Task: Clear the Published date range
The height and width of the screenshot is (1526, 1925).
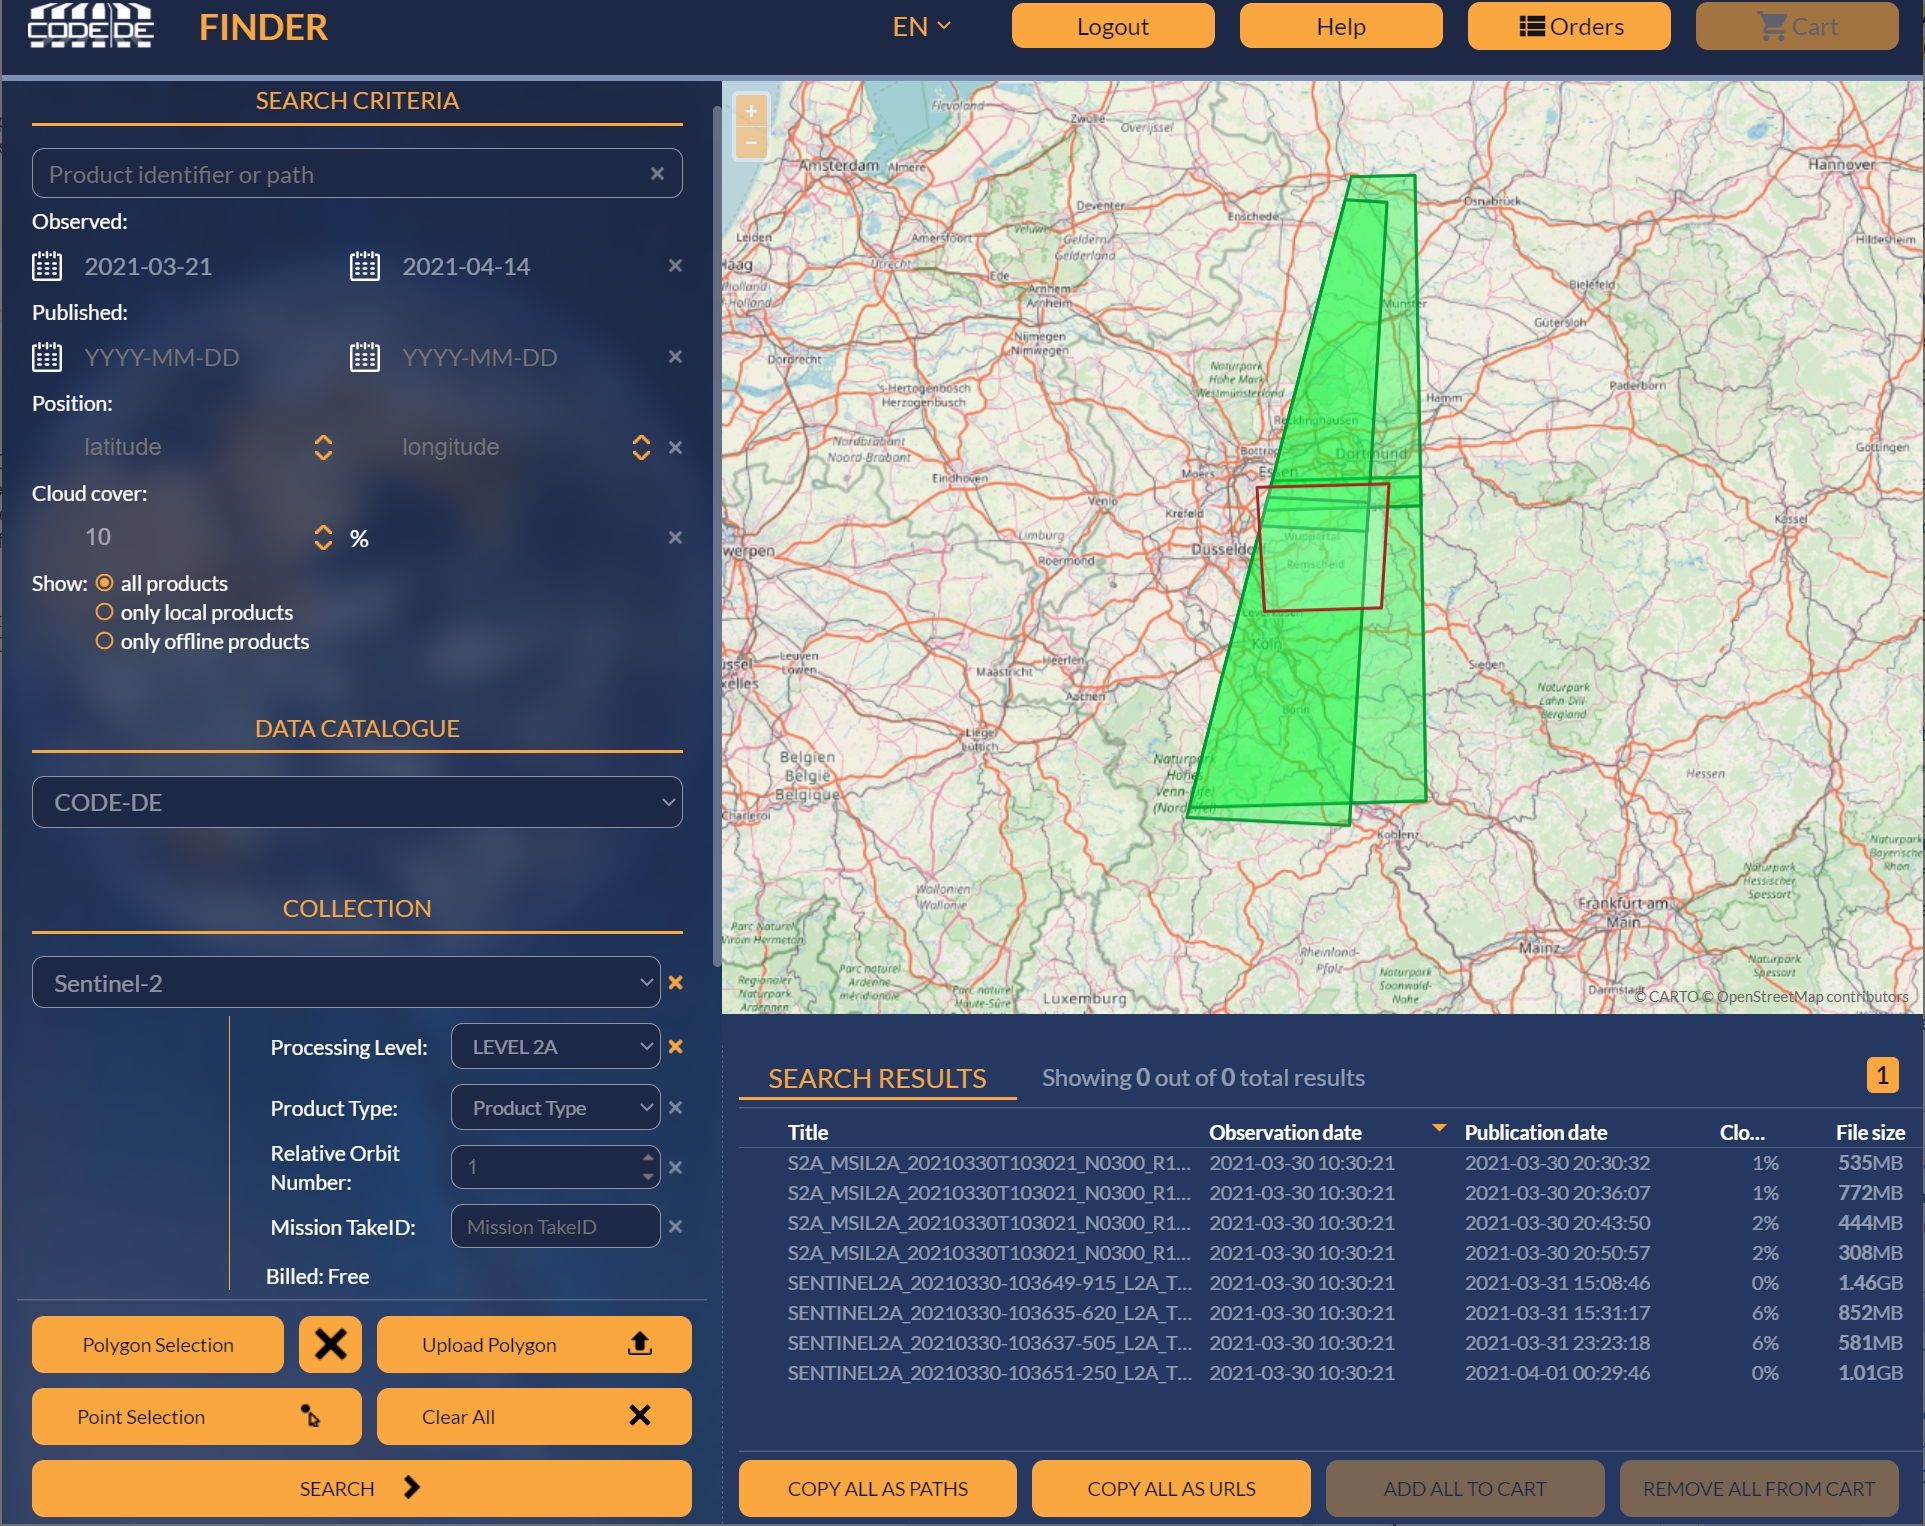Action: [675, 357]
